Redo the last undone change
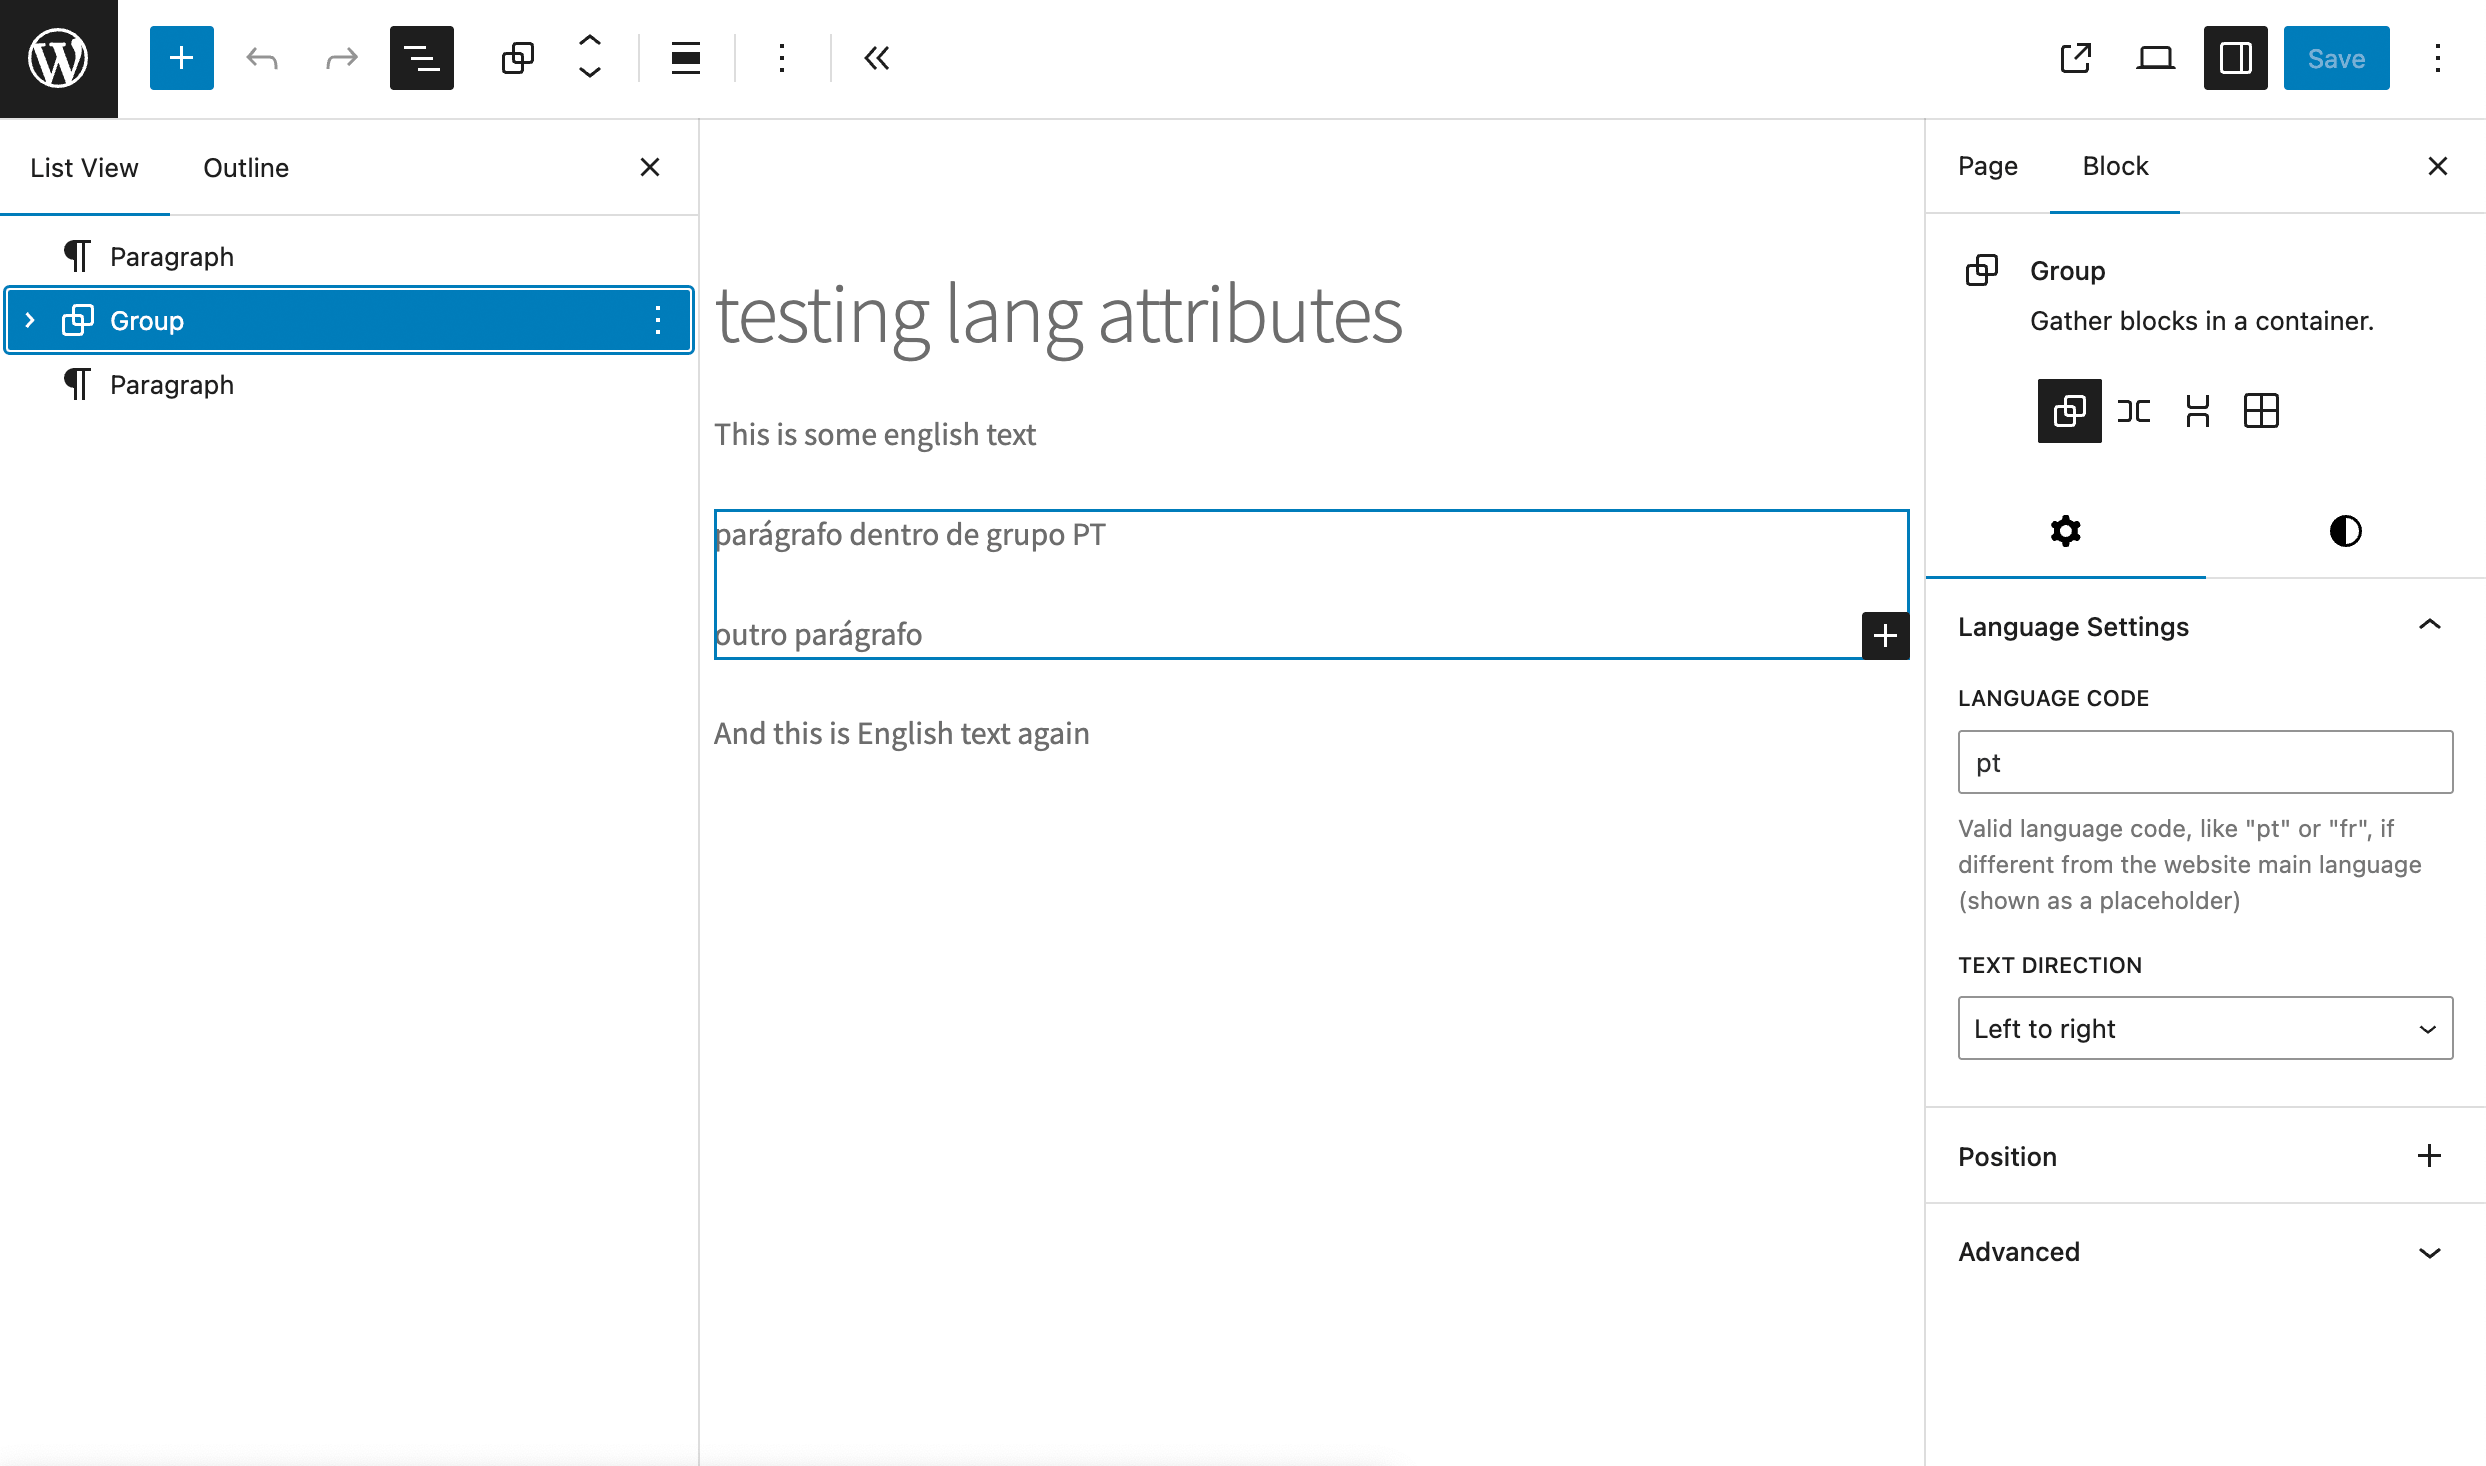The image size is (2486, 1466). (x=341, y=58)
